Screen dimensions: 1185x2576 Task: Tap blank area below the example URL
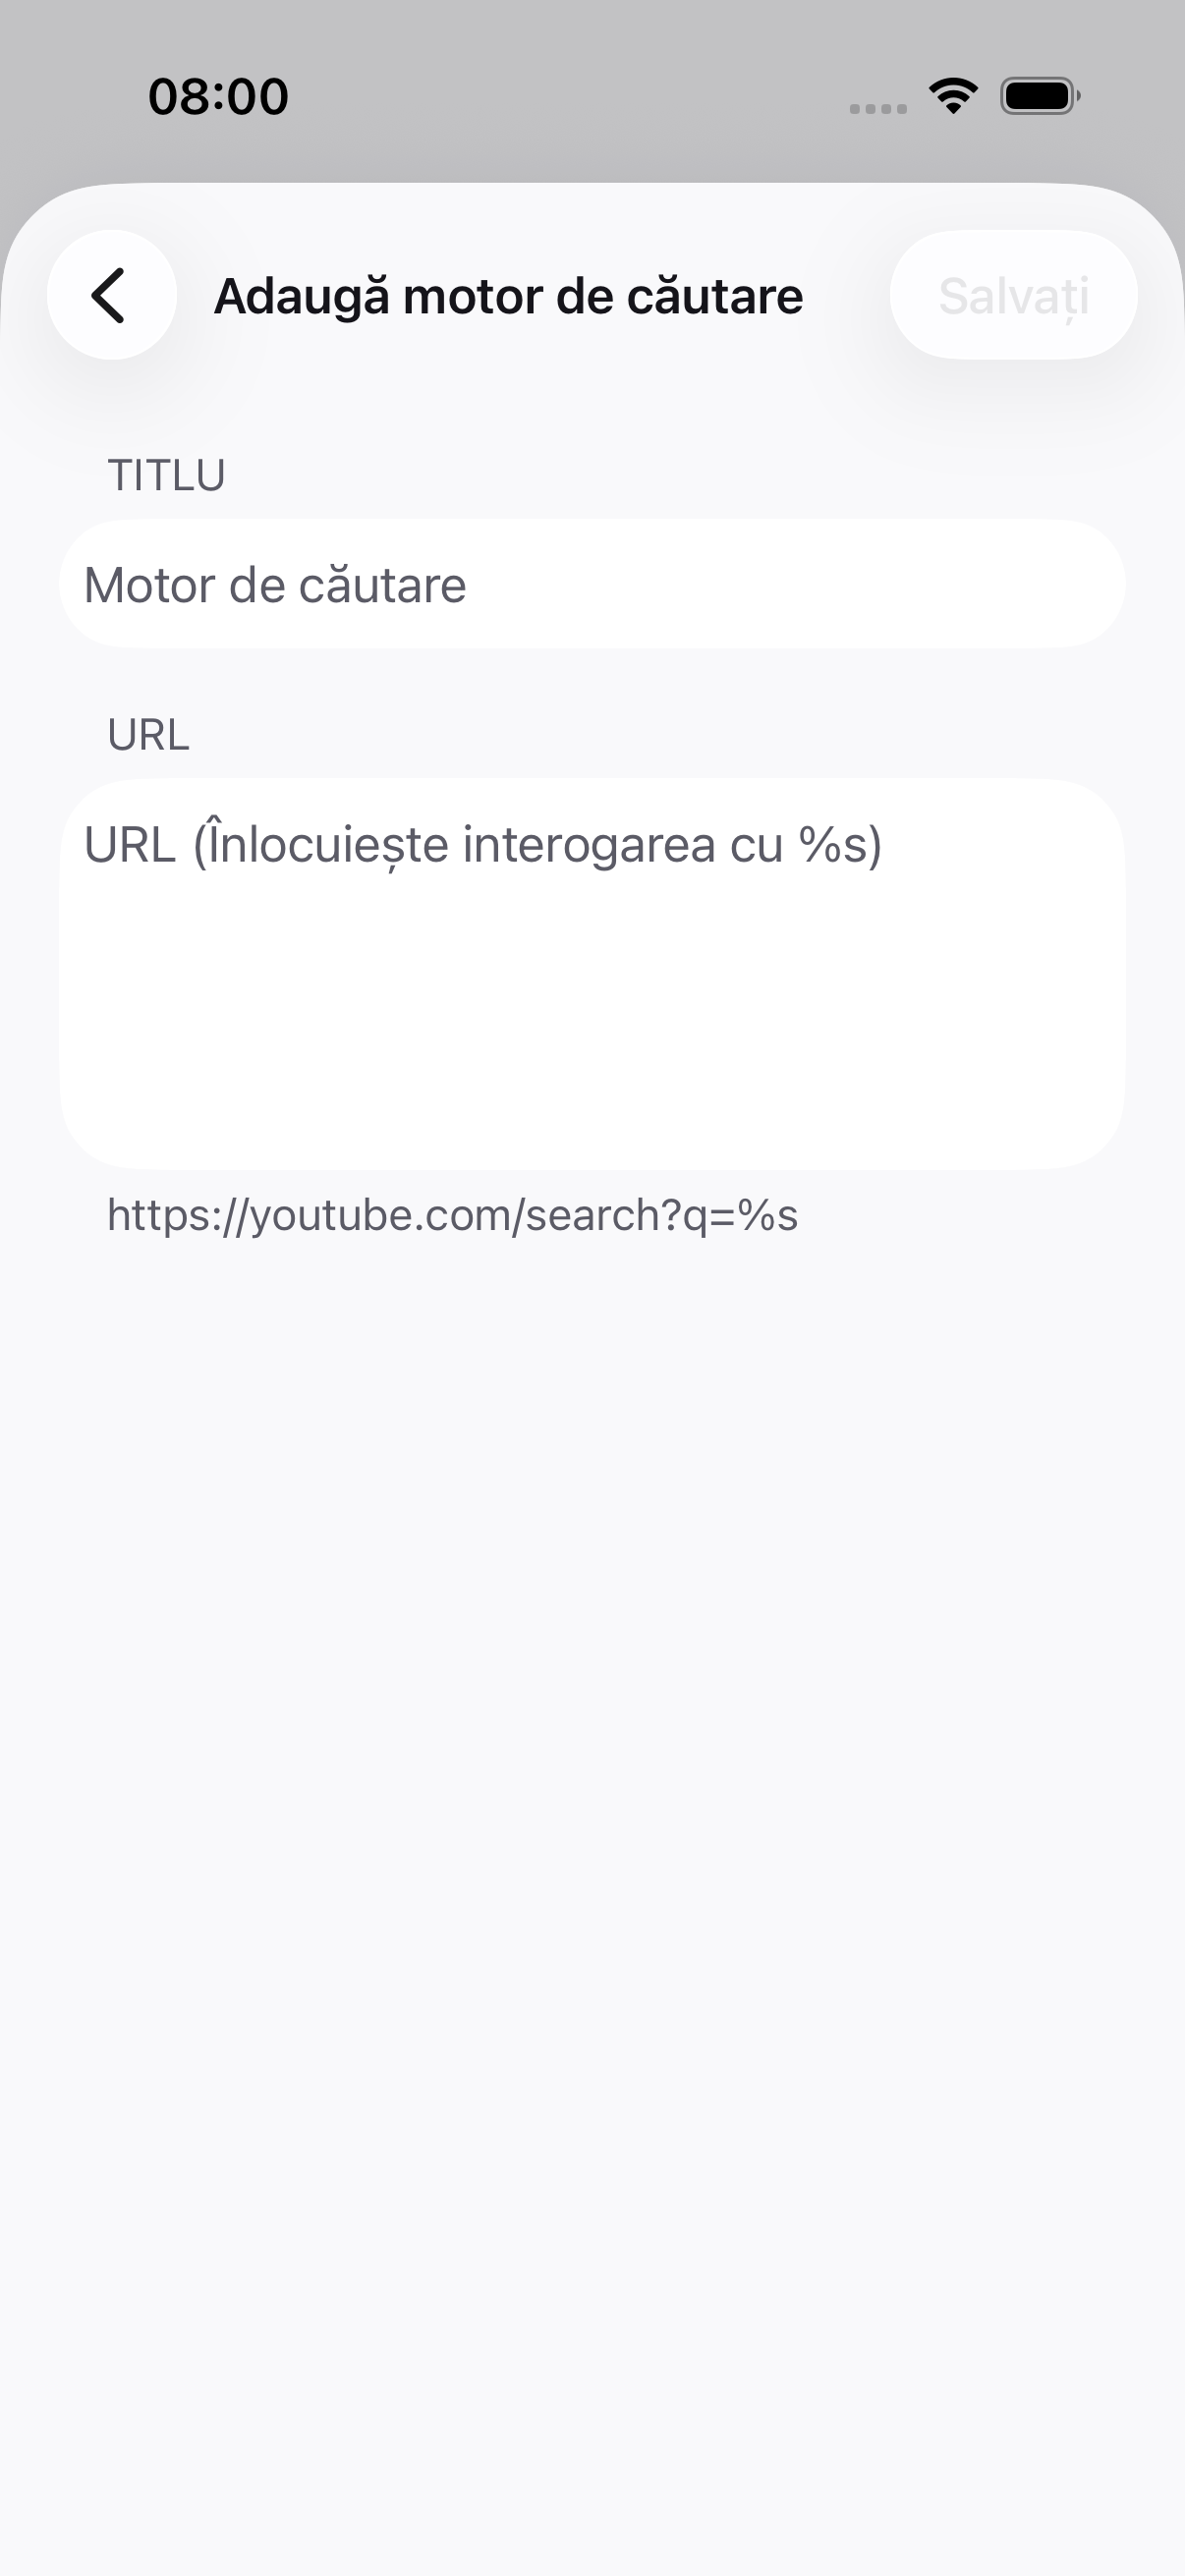(x=592, y=1800)
